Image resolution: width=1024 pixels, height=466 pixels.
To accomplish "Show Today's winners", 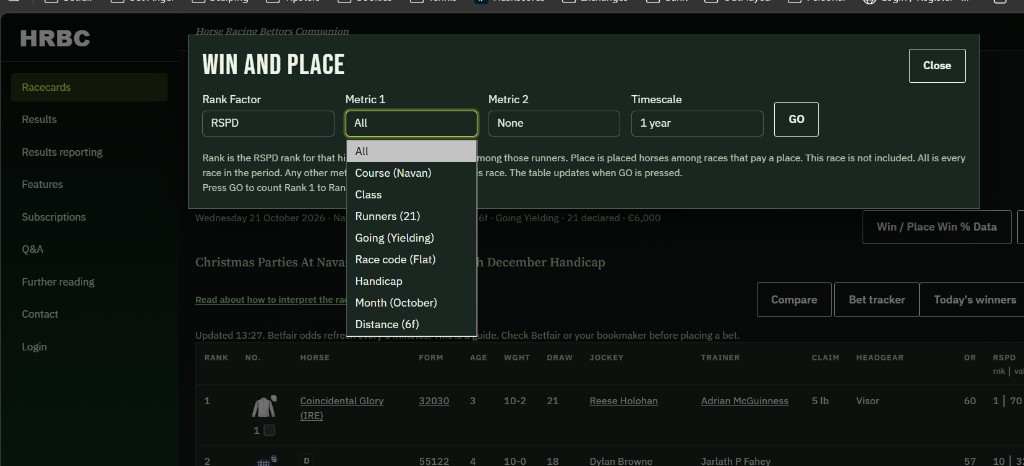I will point(974,300).
